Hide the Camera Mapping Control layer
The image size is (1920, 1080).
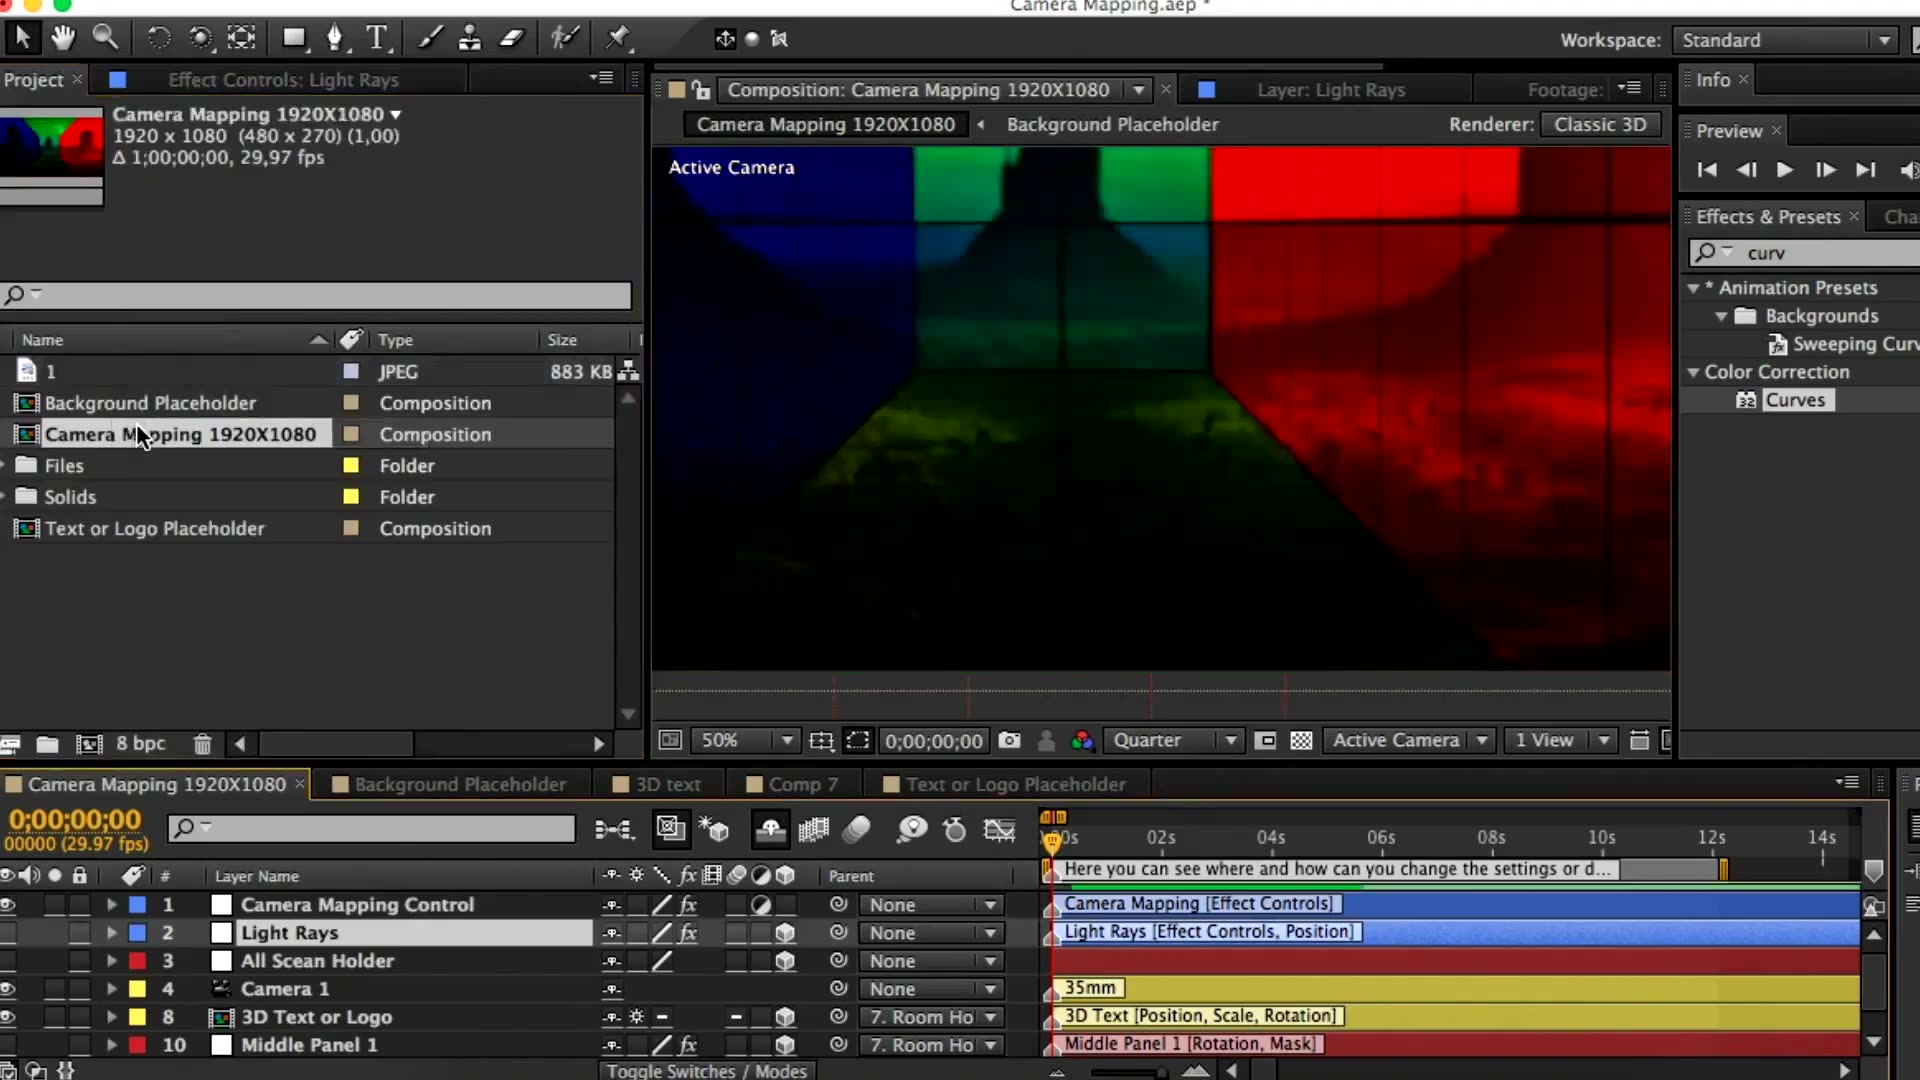(8, 905)
